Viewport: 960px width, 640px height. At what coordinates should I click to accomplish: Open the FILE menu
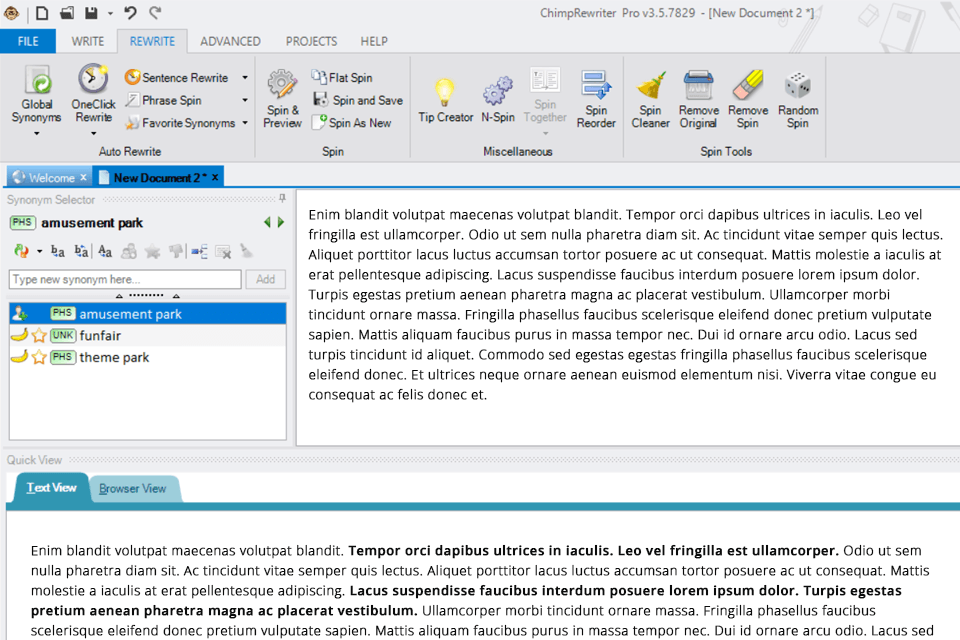(x=28, y=41)
